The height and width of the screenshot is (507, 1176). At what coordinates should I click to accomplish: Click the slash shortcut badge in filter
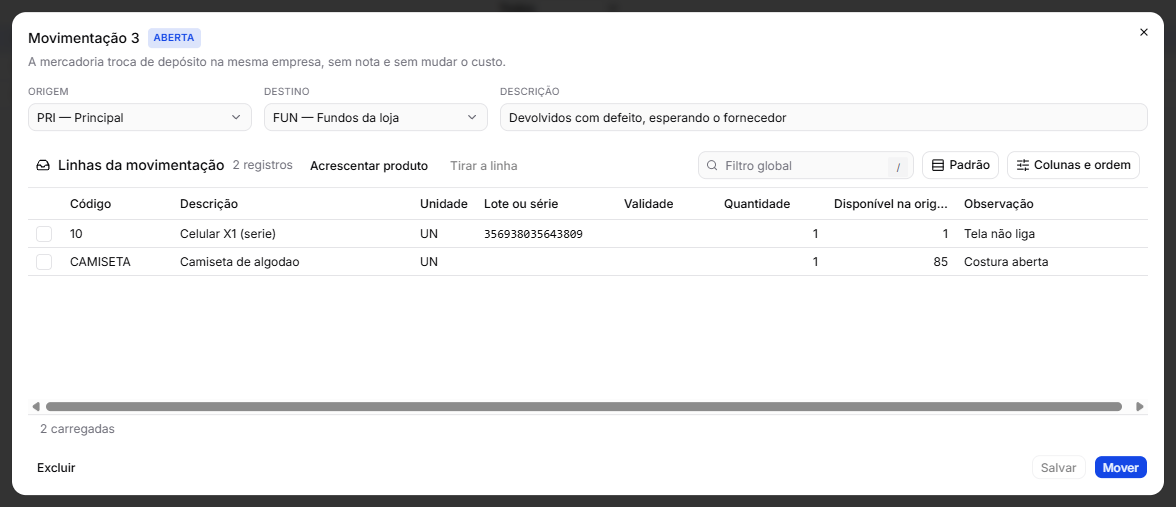pyautogui.click(x=897, y=166)
